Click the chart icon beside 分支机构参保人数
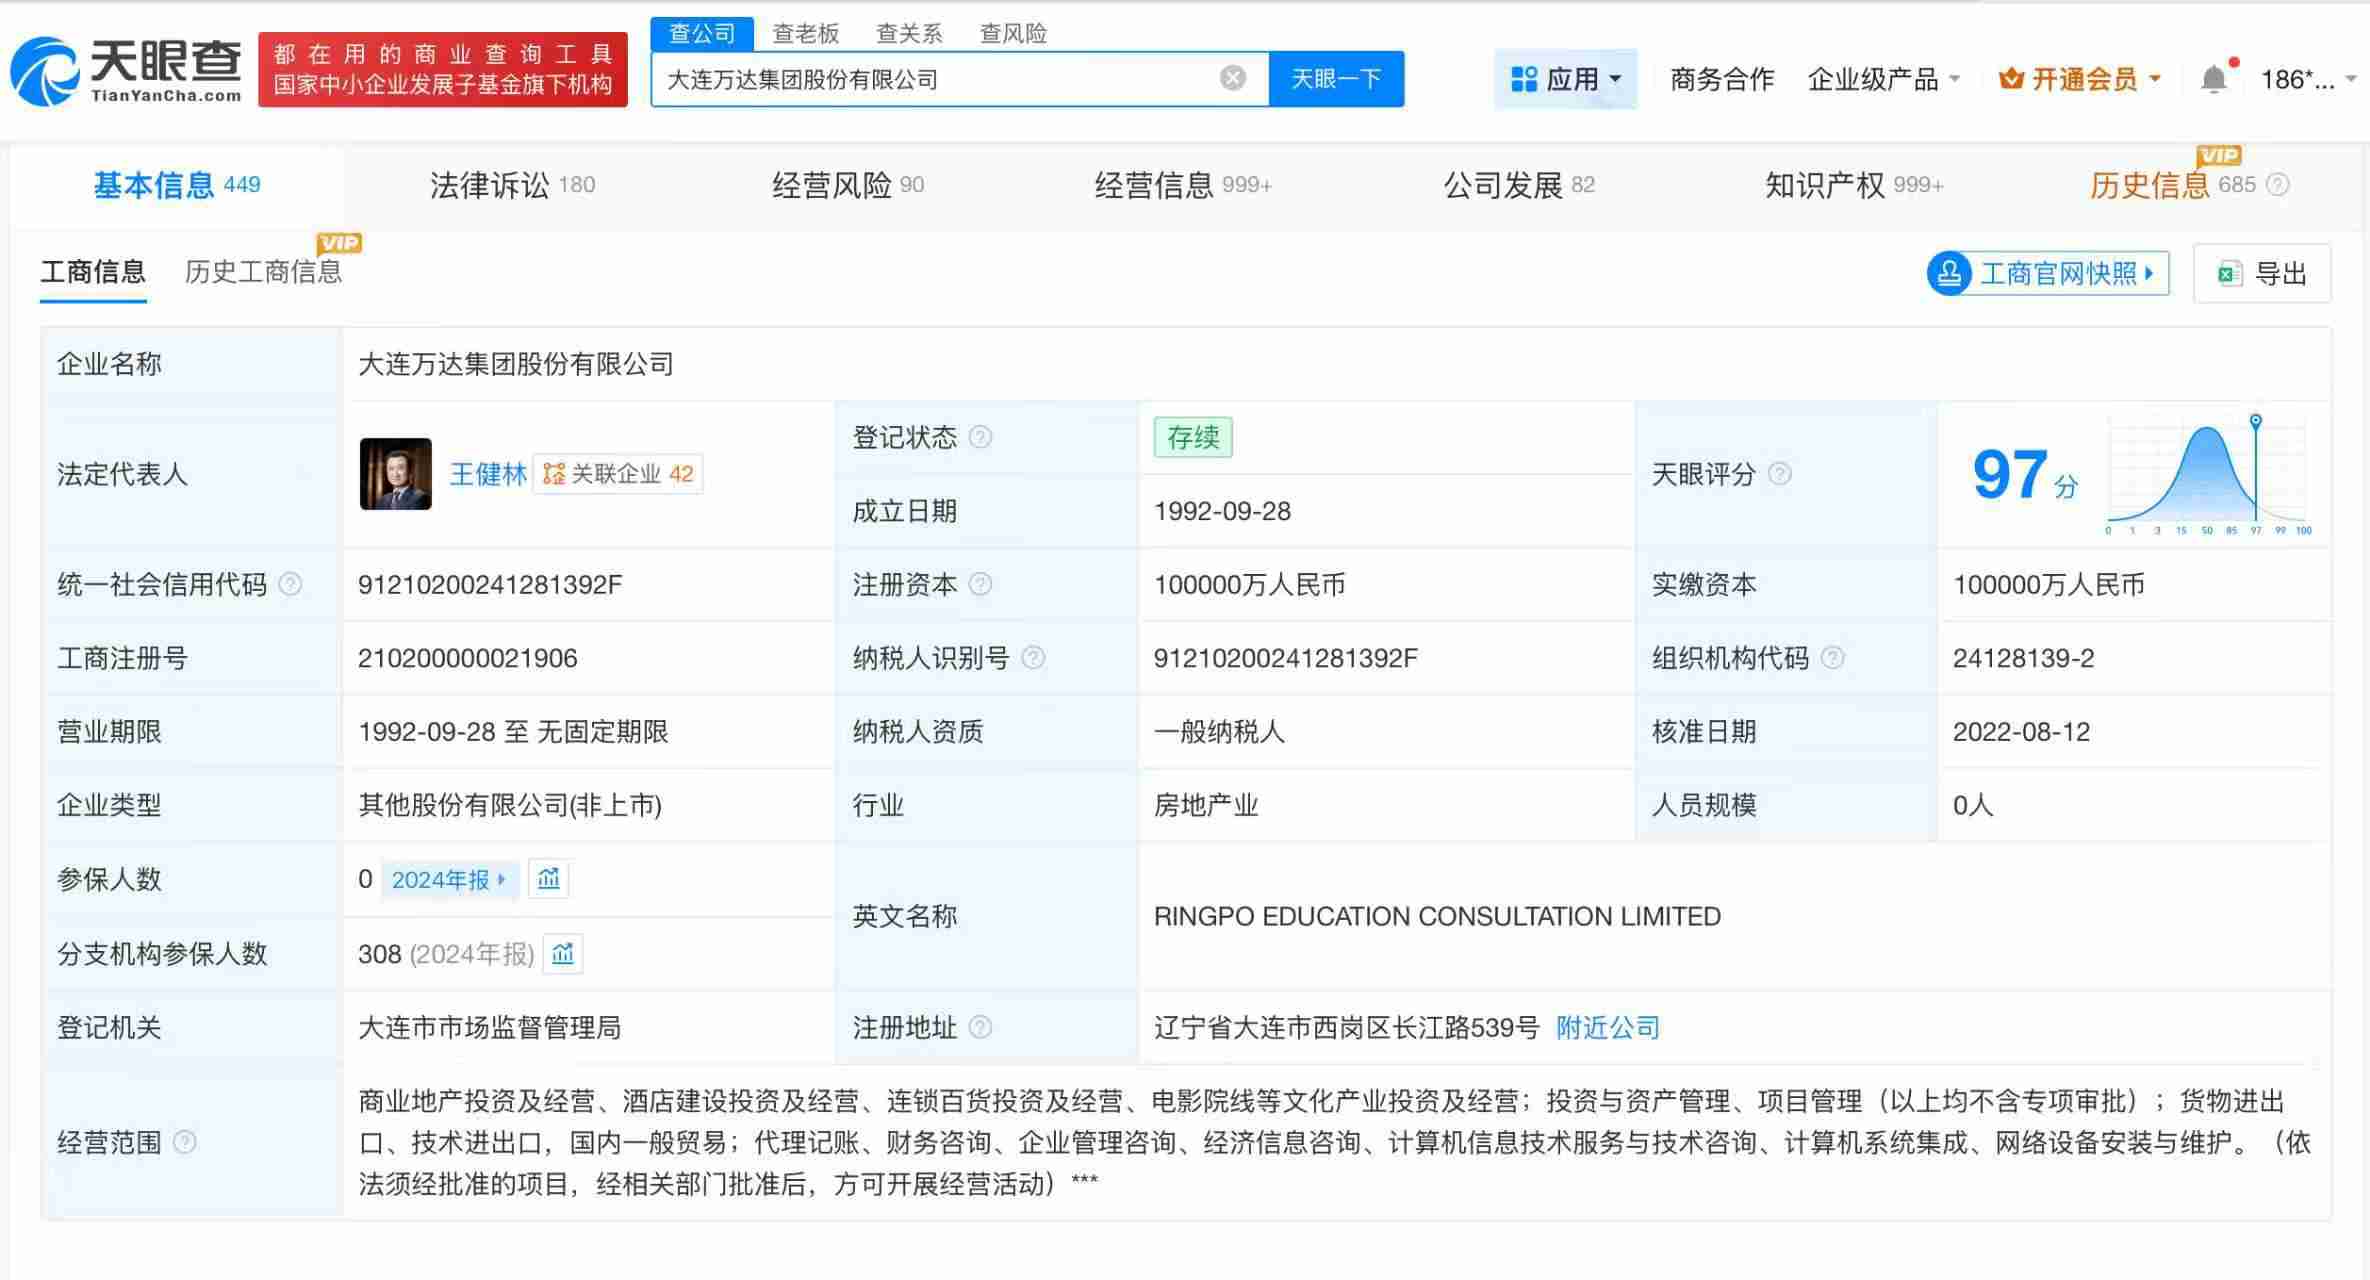Viewport: 2370px width, 1280px height. 562,953
